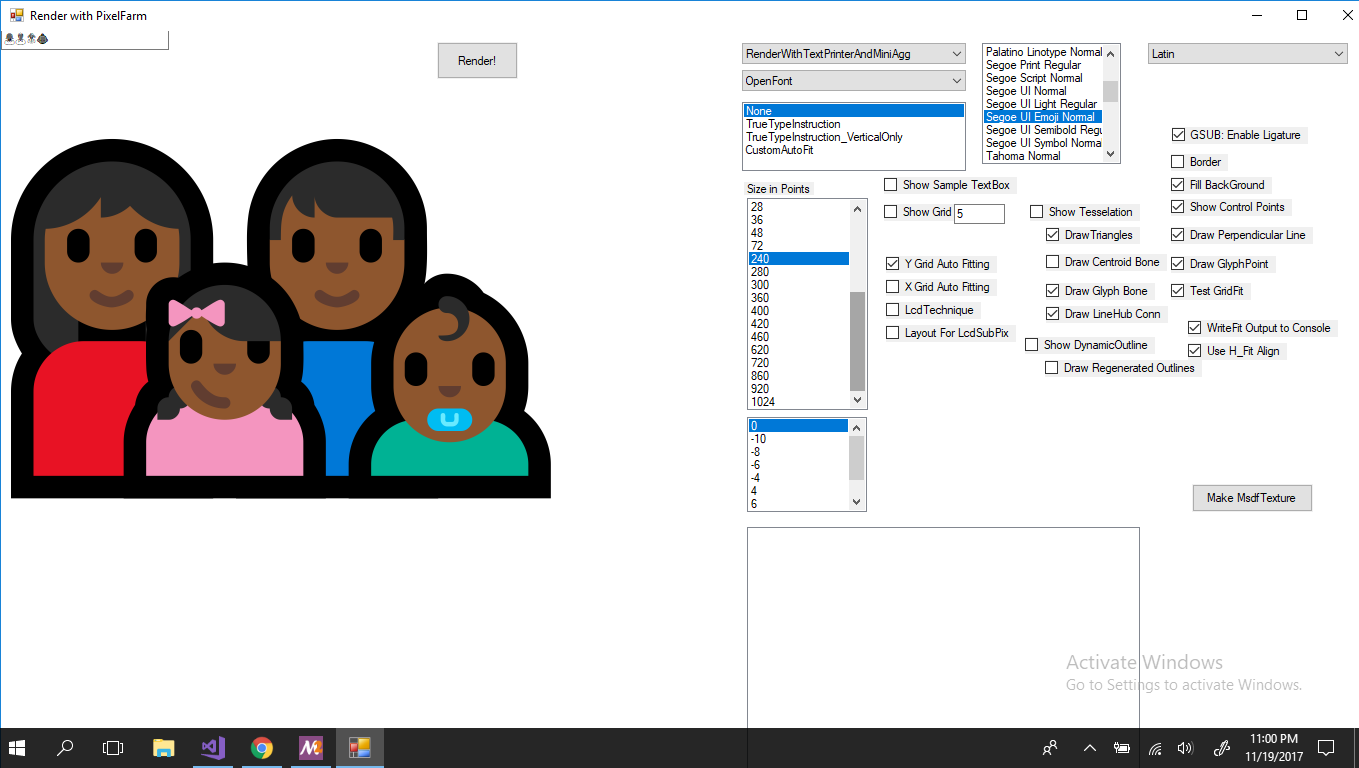Image resolution: width=1359 pixels, height=768 pixels.
Task: Choose Palatino Linotype Normal font
Action: click(1043, 52)
